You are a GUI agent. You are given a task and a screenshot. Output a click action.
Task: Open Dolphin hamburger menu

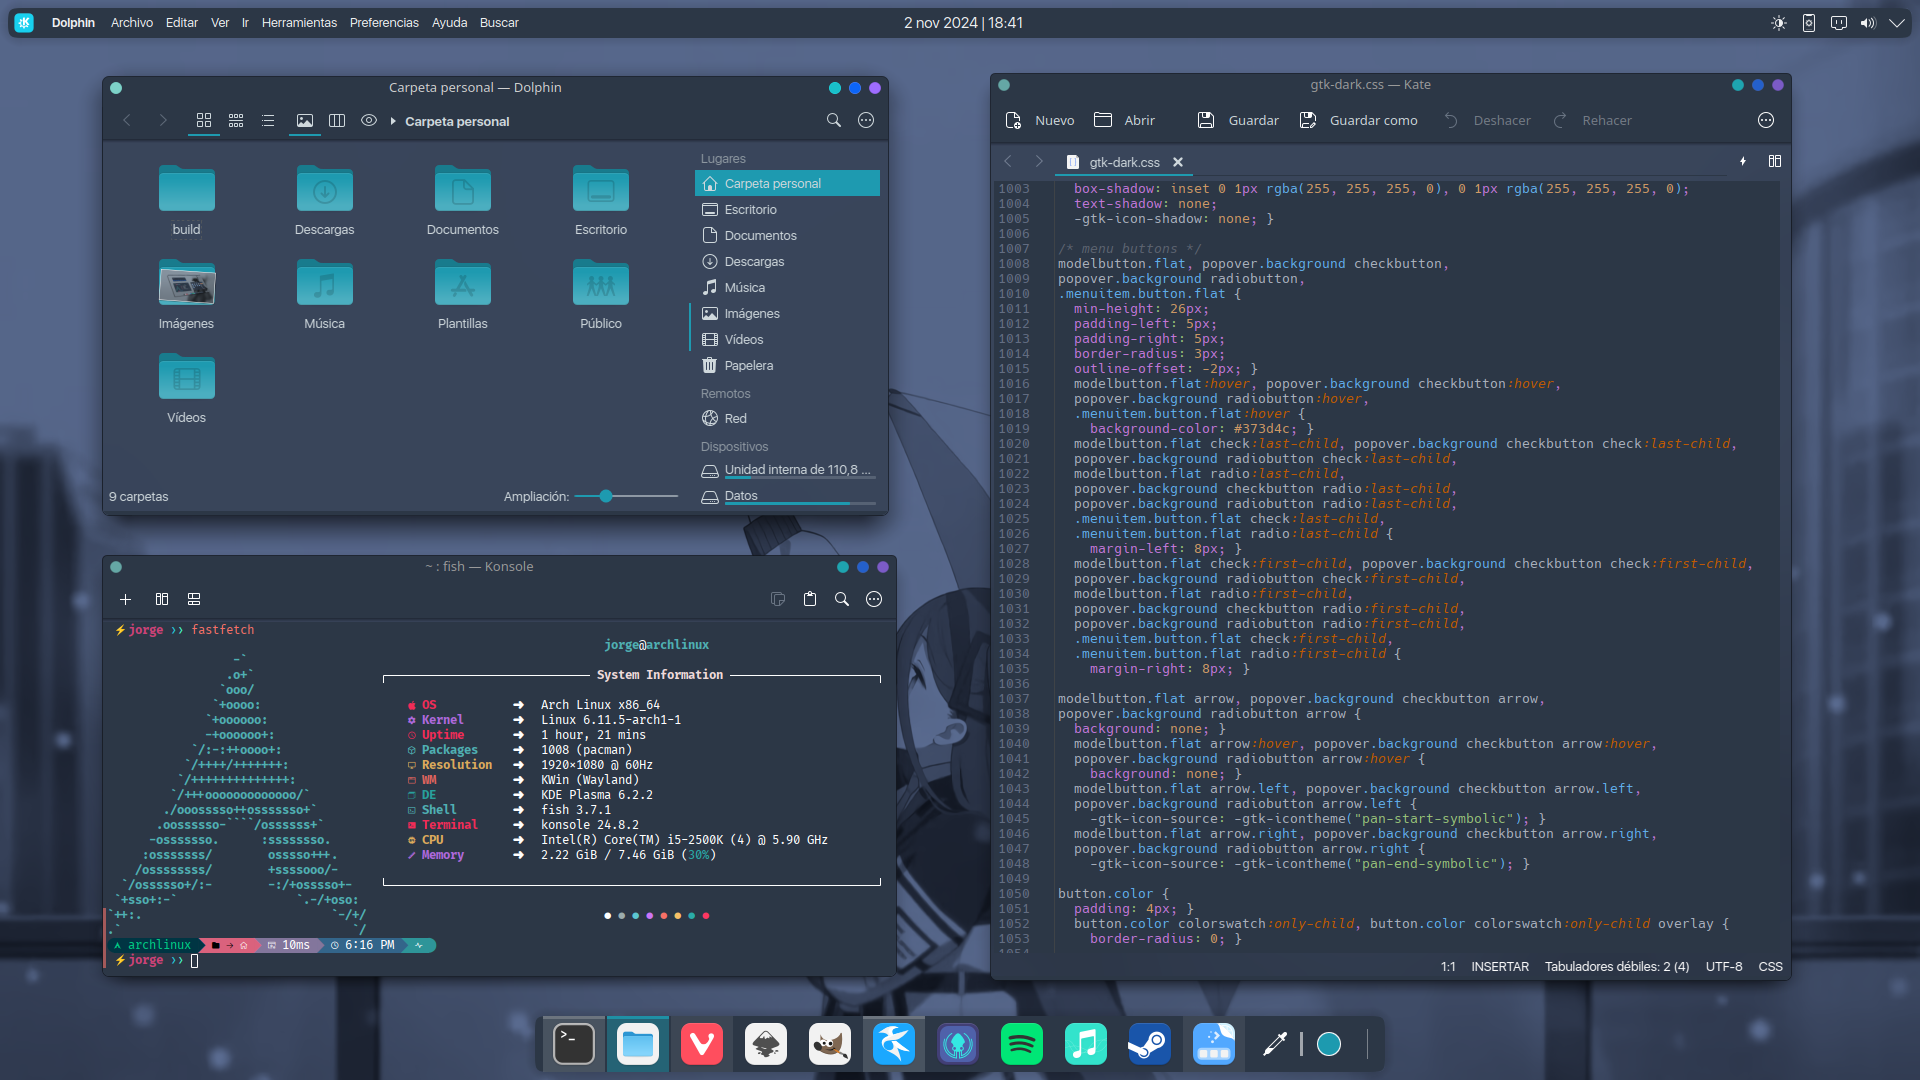coord(866,120)
